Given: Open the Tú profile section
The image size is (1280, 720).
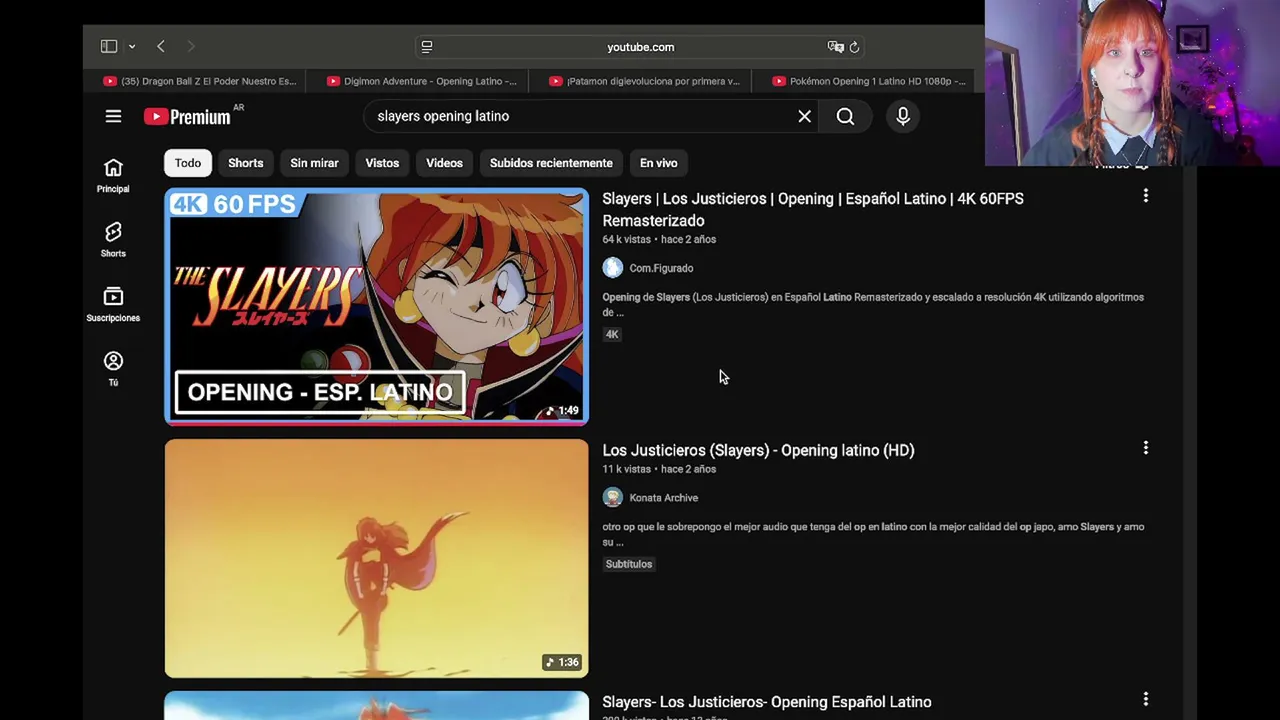Looking at the screenshot, I should tap(113, 368).
